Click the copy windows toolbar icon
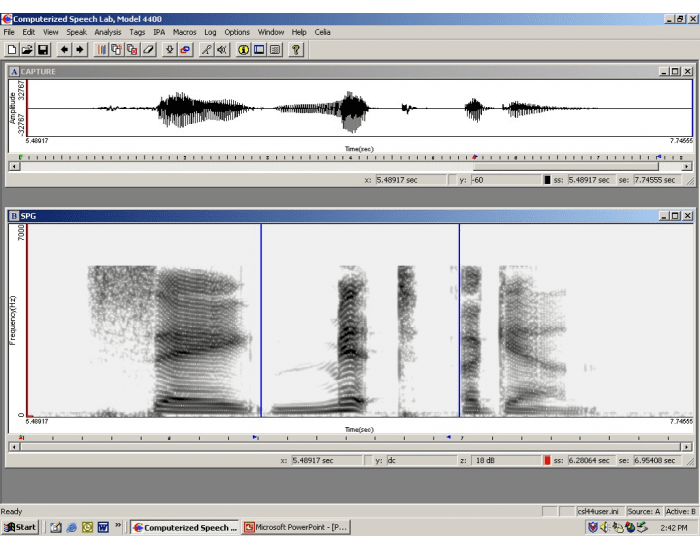Screen dimensions: 700x550 117,50
